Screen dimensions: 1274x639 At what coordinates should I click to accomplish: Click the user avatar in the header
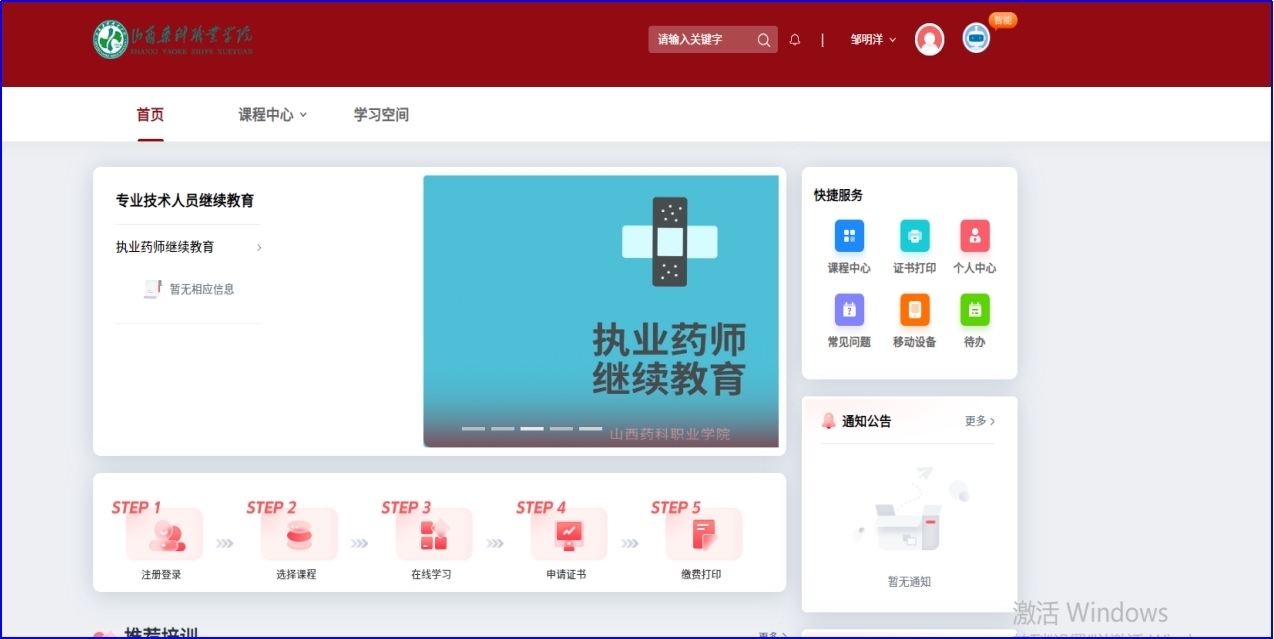coord(929,40)
